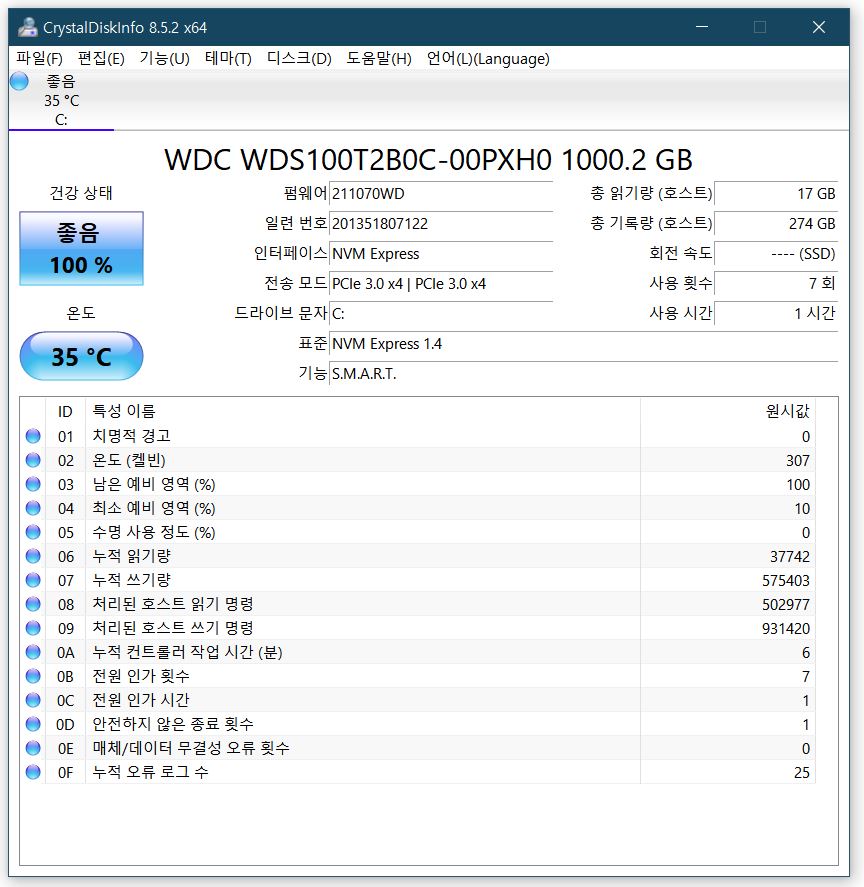This screenshot has height=887, width=864.
Task: Open the 디스크(D) menu
Action: pyautogui.click(x=299, y=58)
